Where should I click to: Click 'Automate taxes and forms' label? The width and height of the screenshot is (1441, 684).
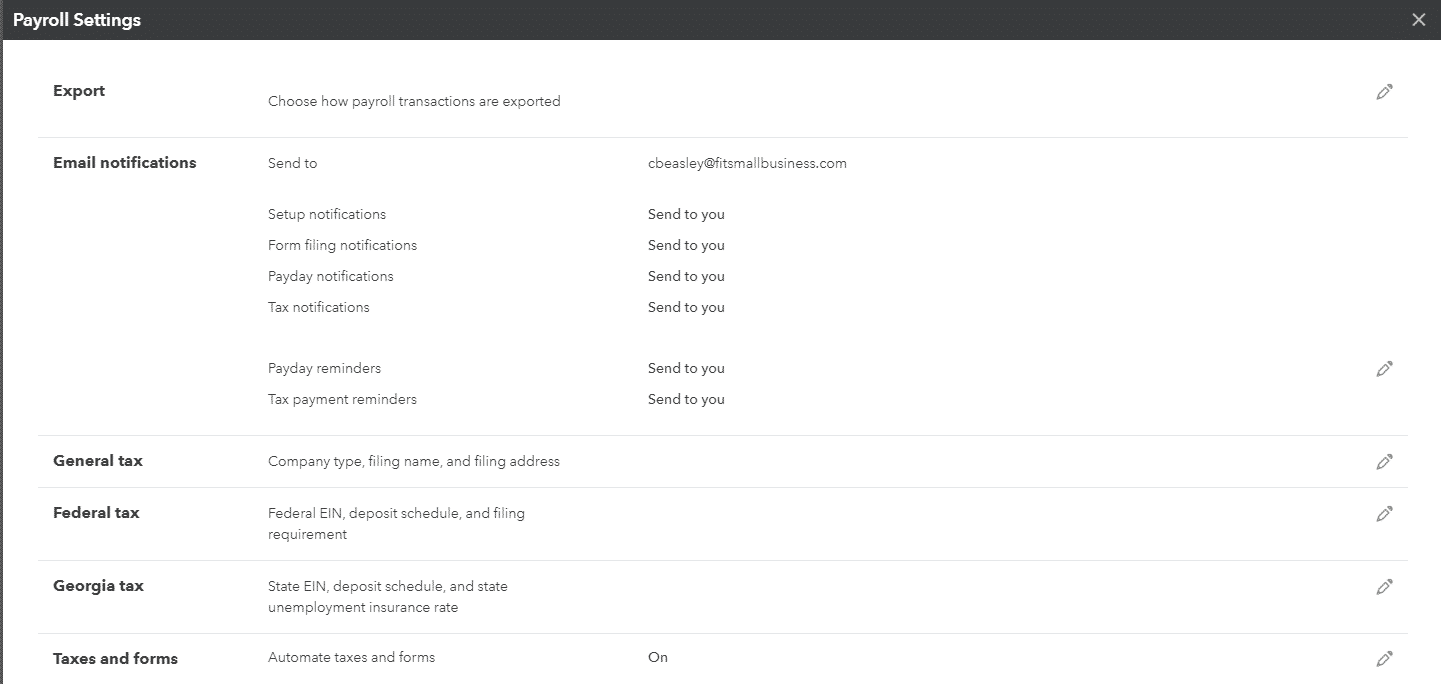click(351, 657)
